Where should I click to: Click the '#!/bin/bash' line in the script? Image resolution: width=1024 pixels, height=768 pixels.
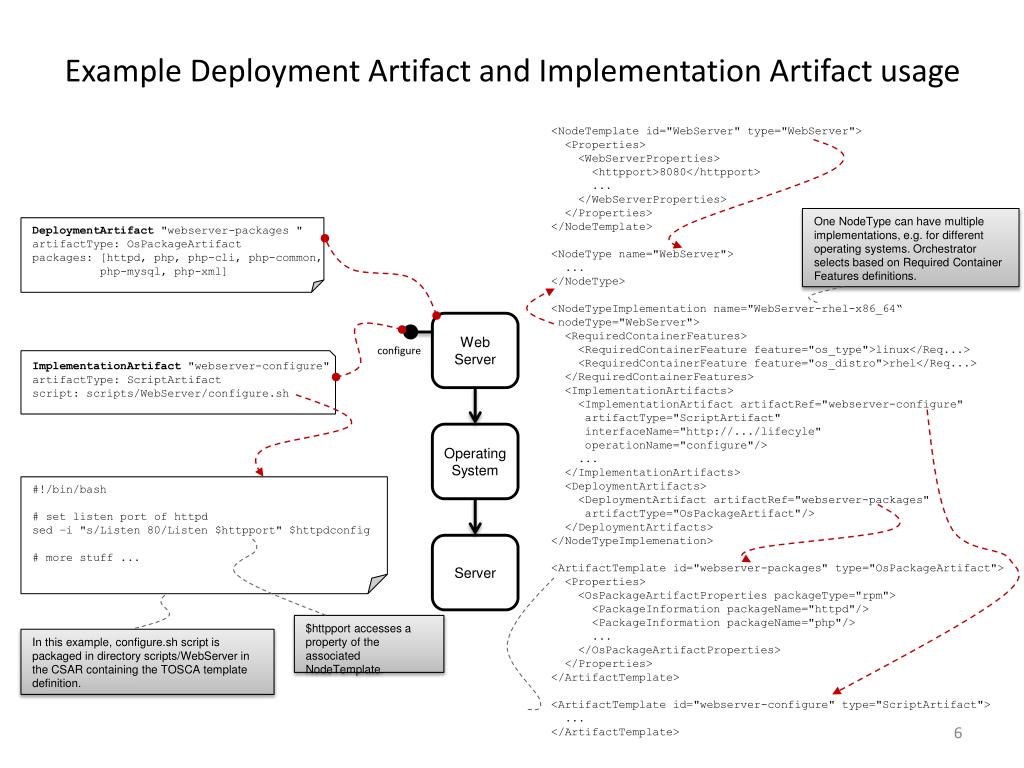point(69,490)
